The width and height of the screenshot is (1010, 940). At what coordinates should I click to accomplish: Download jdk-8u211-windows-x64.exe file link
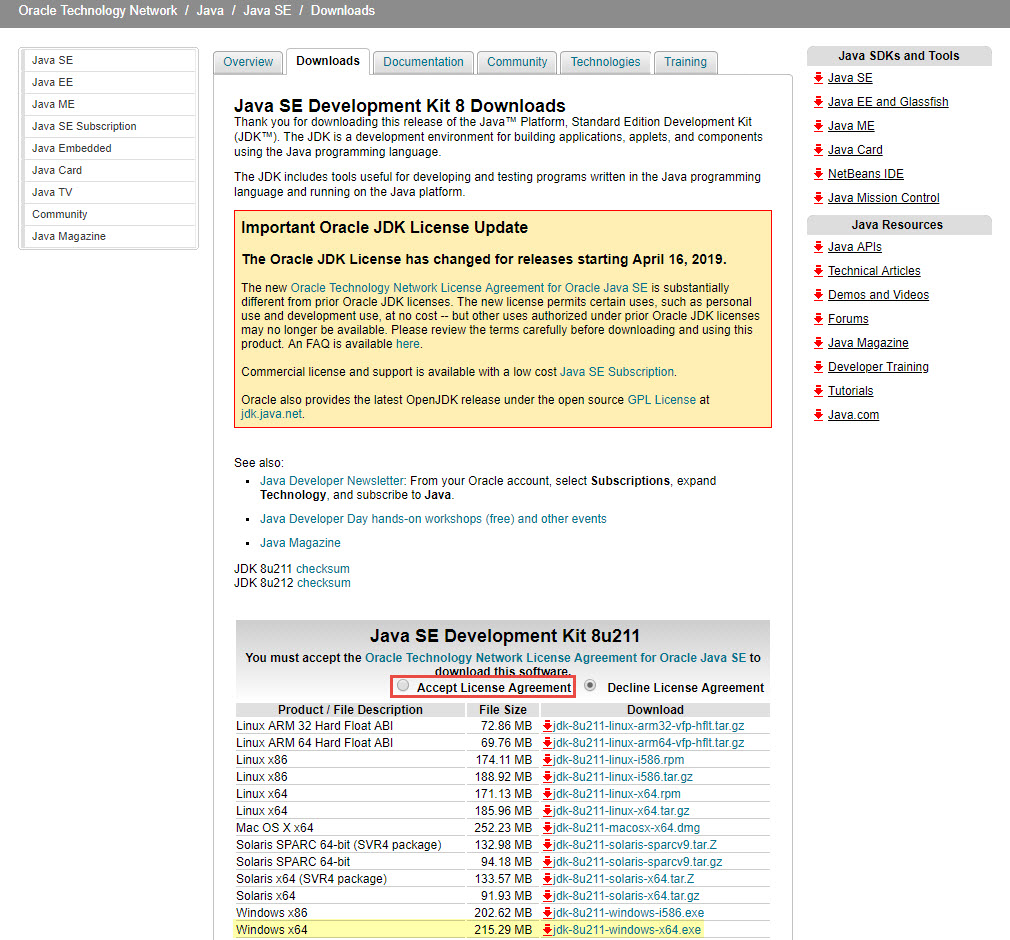click(x=627, y=930)
